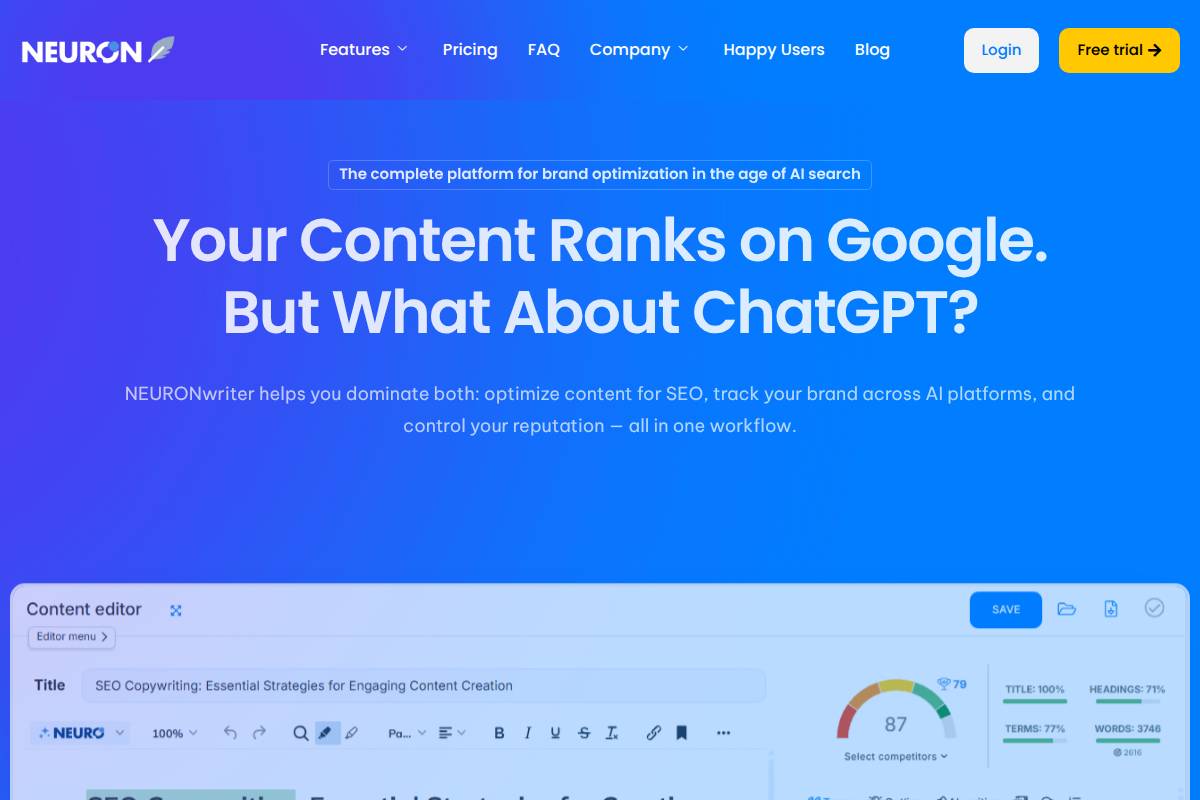
Task: Open the three-dot more options in toolbar
Action: click(724, 733)
